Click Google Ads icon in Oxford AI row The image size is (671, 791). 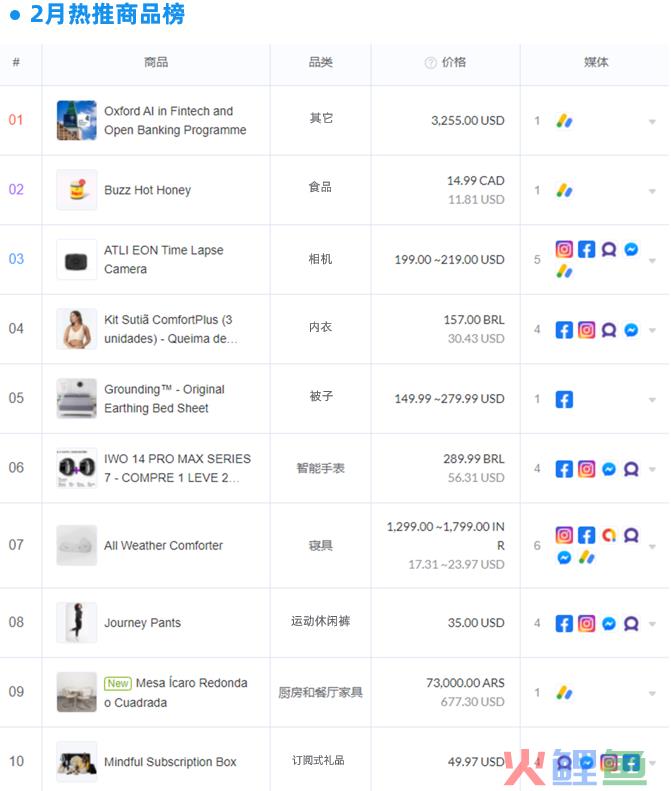tap(564, 121)
